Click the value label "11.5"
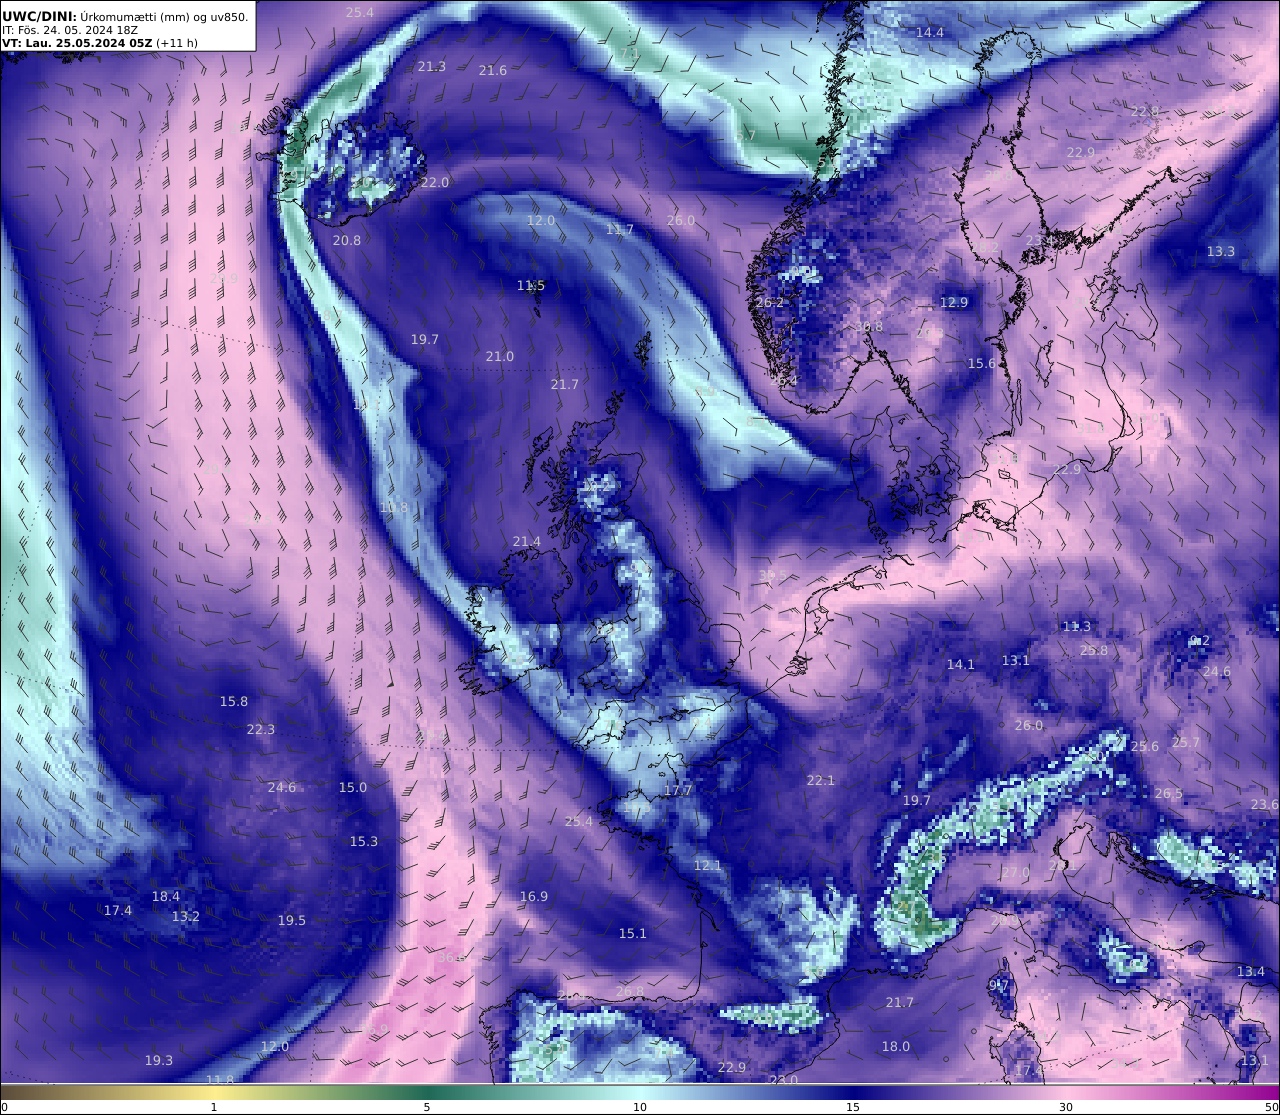 point(531,286)
